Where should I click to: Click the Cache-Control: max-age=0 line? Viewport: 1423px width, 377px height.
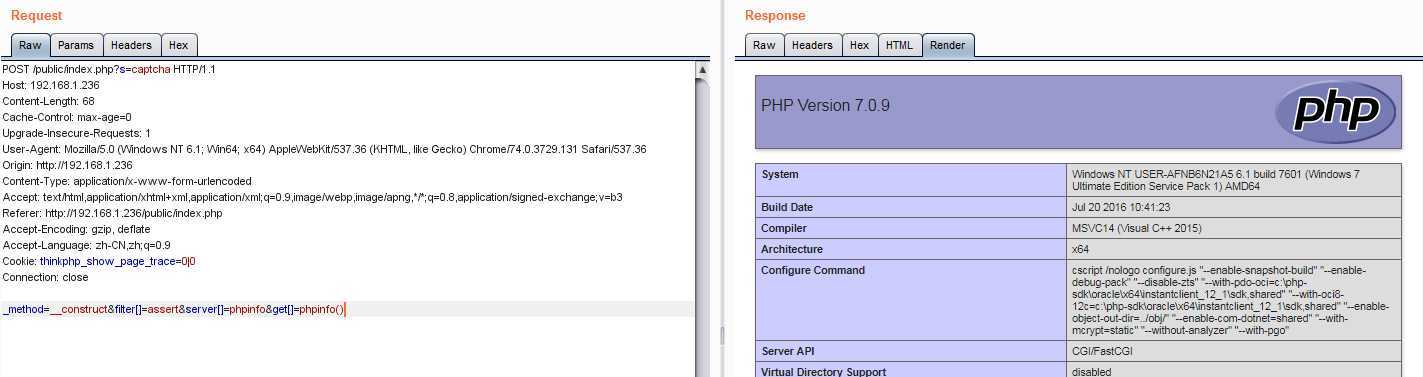pos(67,117)
